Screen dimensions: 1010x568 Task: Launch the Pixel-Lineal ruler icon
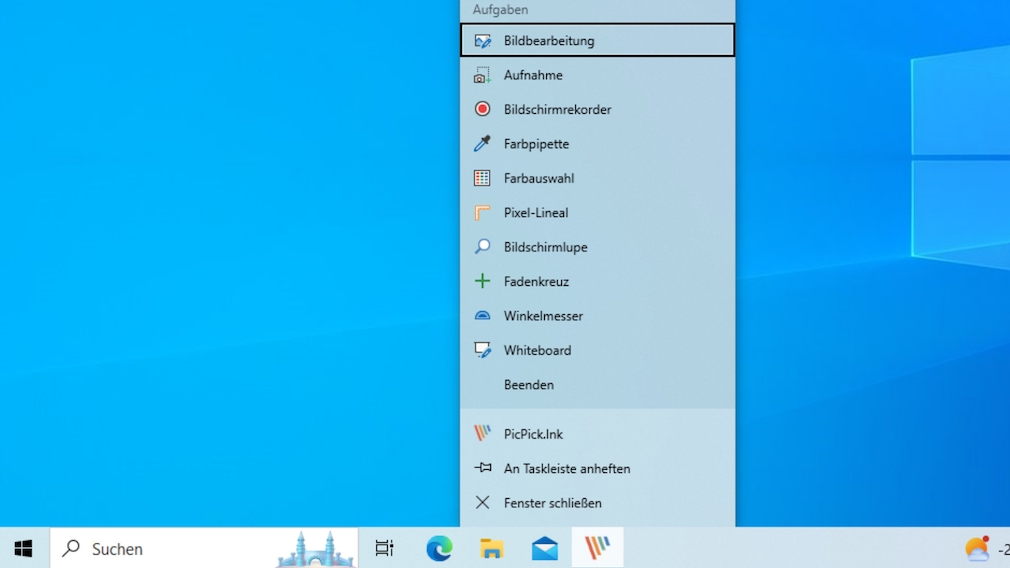482,213
